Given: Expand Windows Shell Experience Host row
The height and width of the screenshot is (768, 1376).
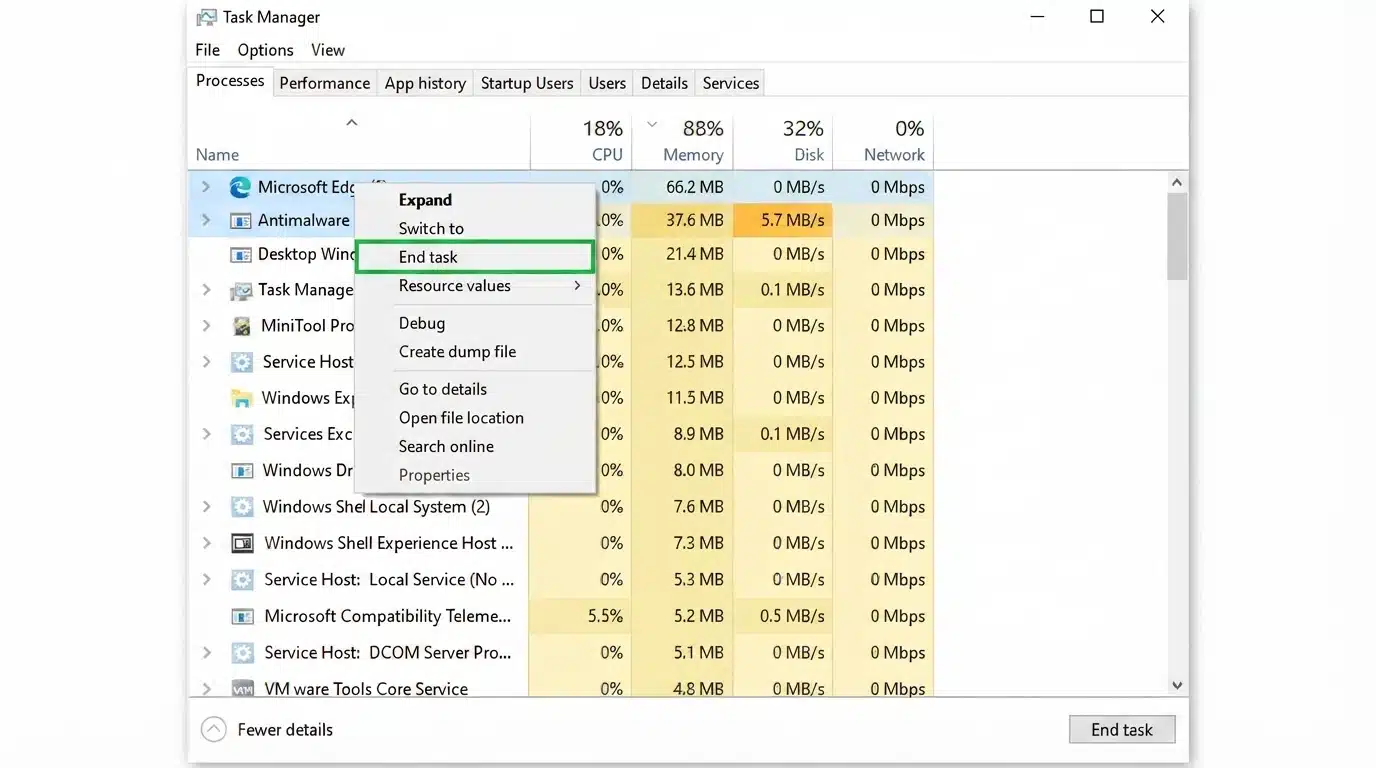Looking at the screenshot, I should click(206, 543).
